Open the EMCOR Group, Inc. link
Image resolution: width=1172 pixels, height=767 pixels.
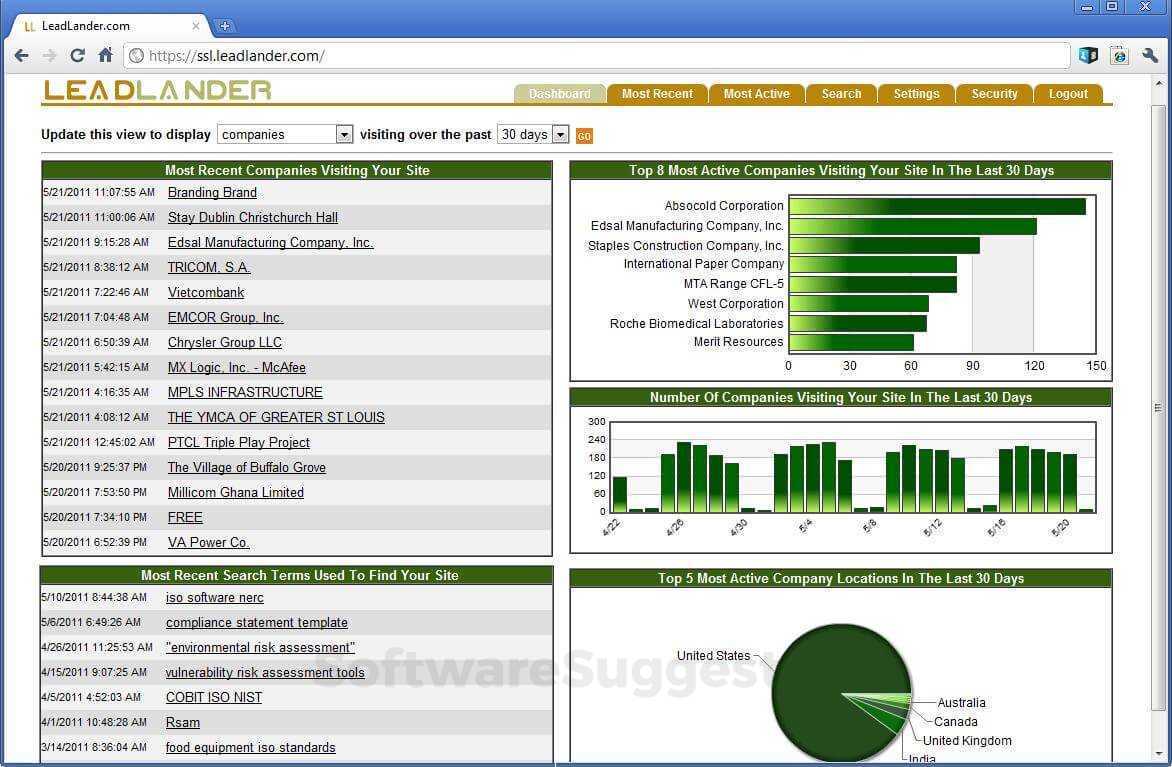click(225, 317)
